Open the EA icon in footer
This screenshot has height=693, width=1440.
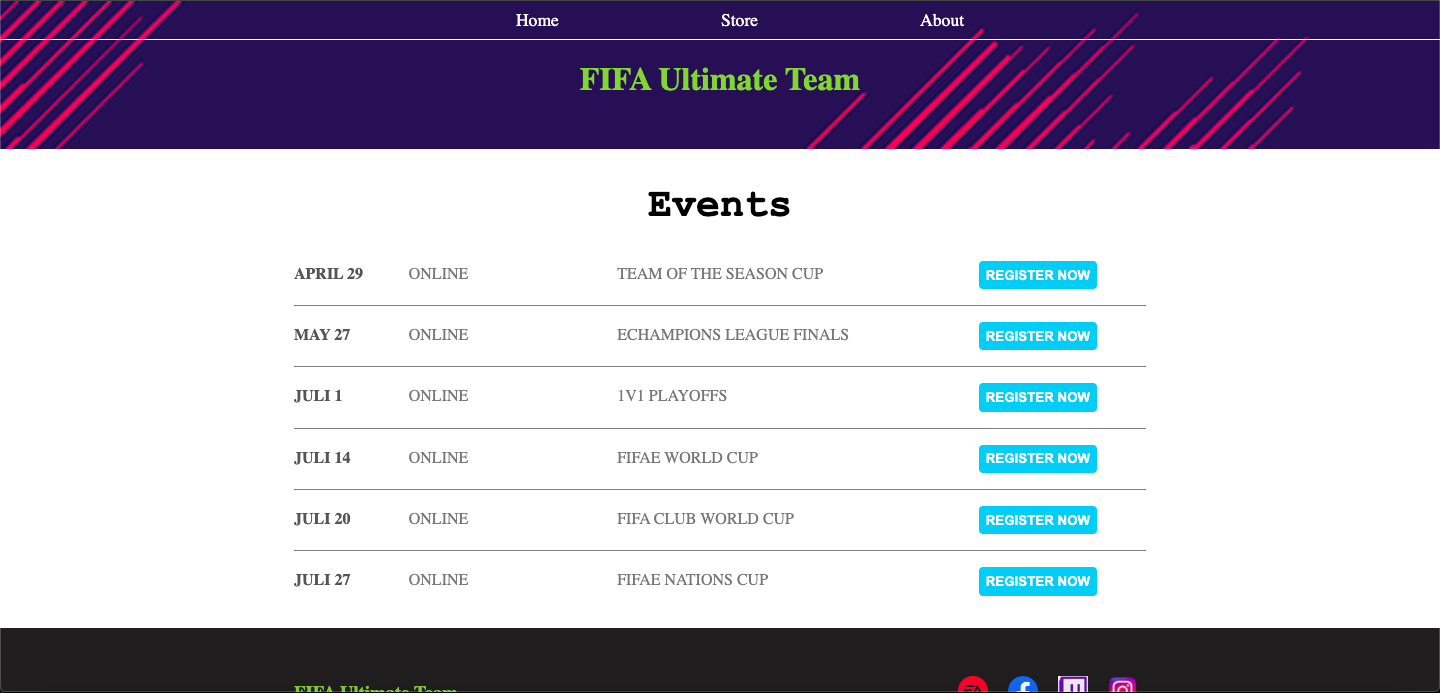(973, 686)
